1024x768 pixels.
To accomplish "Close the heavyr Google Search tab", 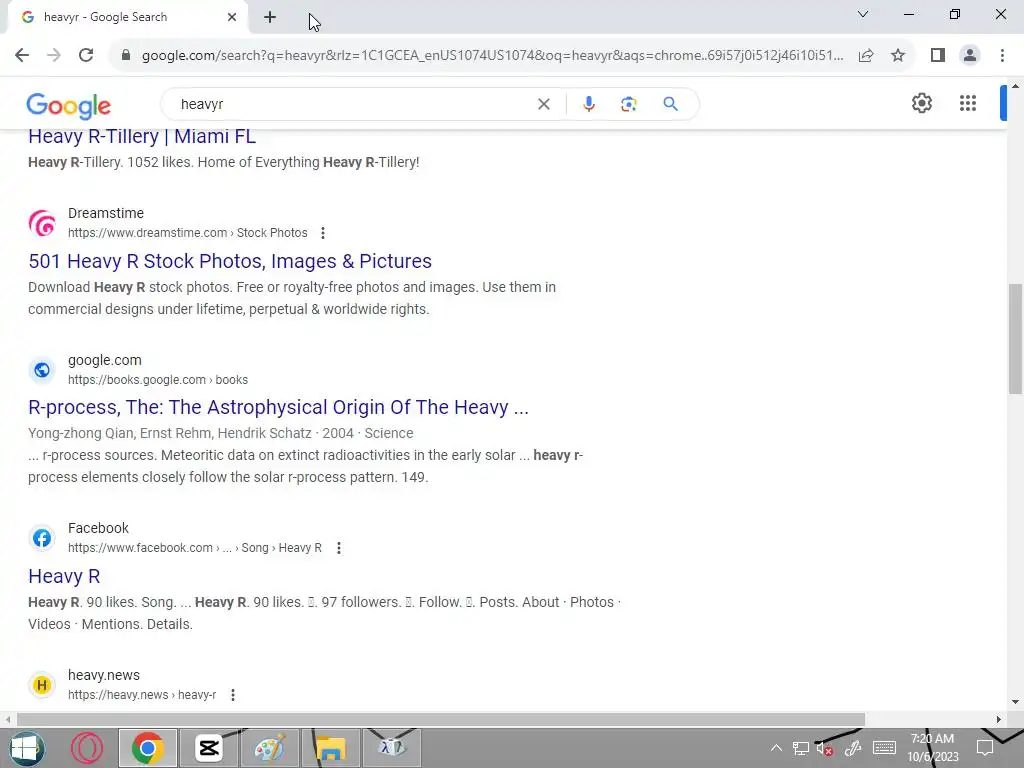I will (x=232, y=18).
